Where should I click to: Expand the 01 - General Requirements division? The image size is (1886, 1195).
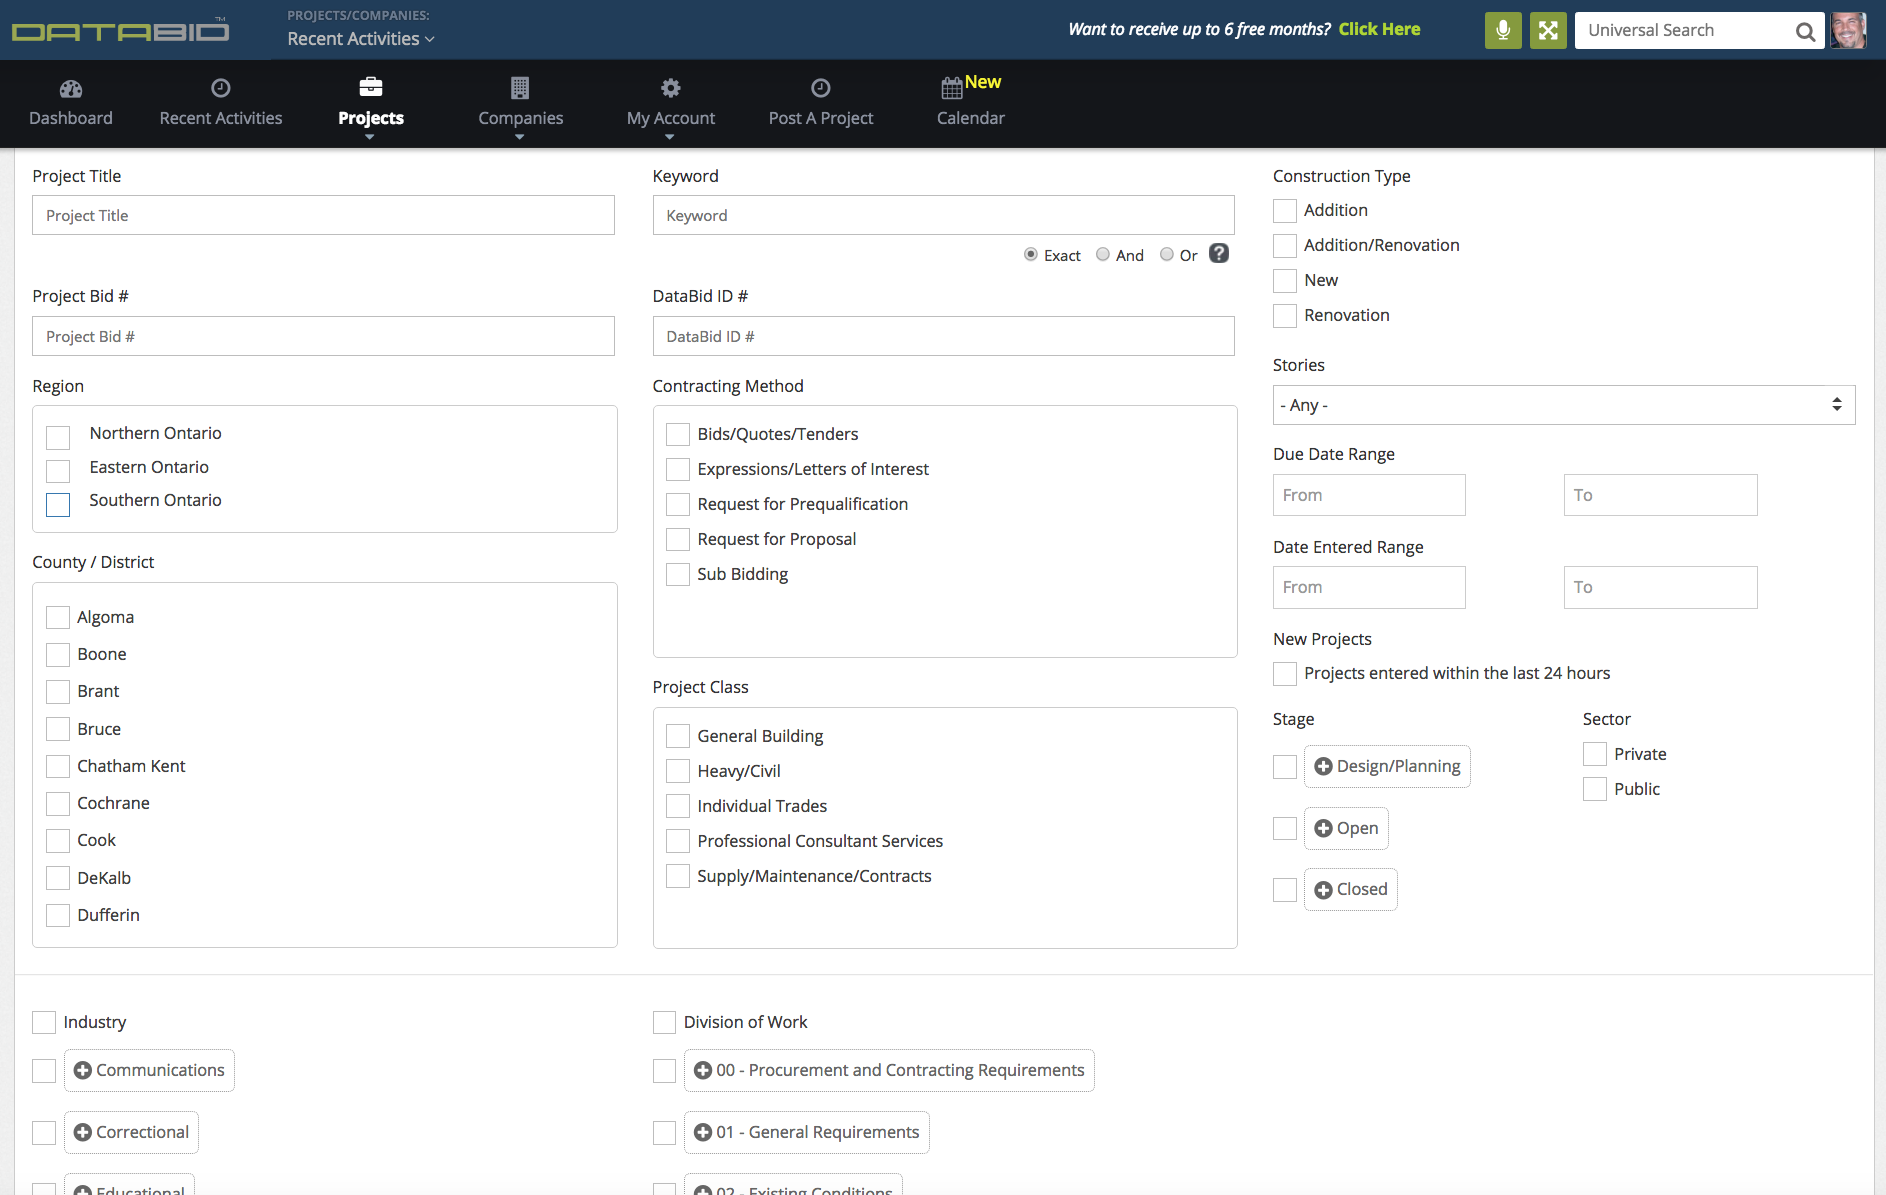pos(806,1132)
